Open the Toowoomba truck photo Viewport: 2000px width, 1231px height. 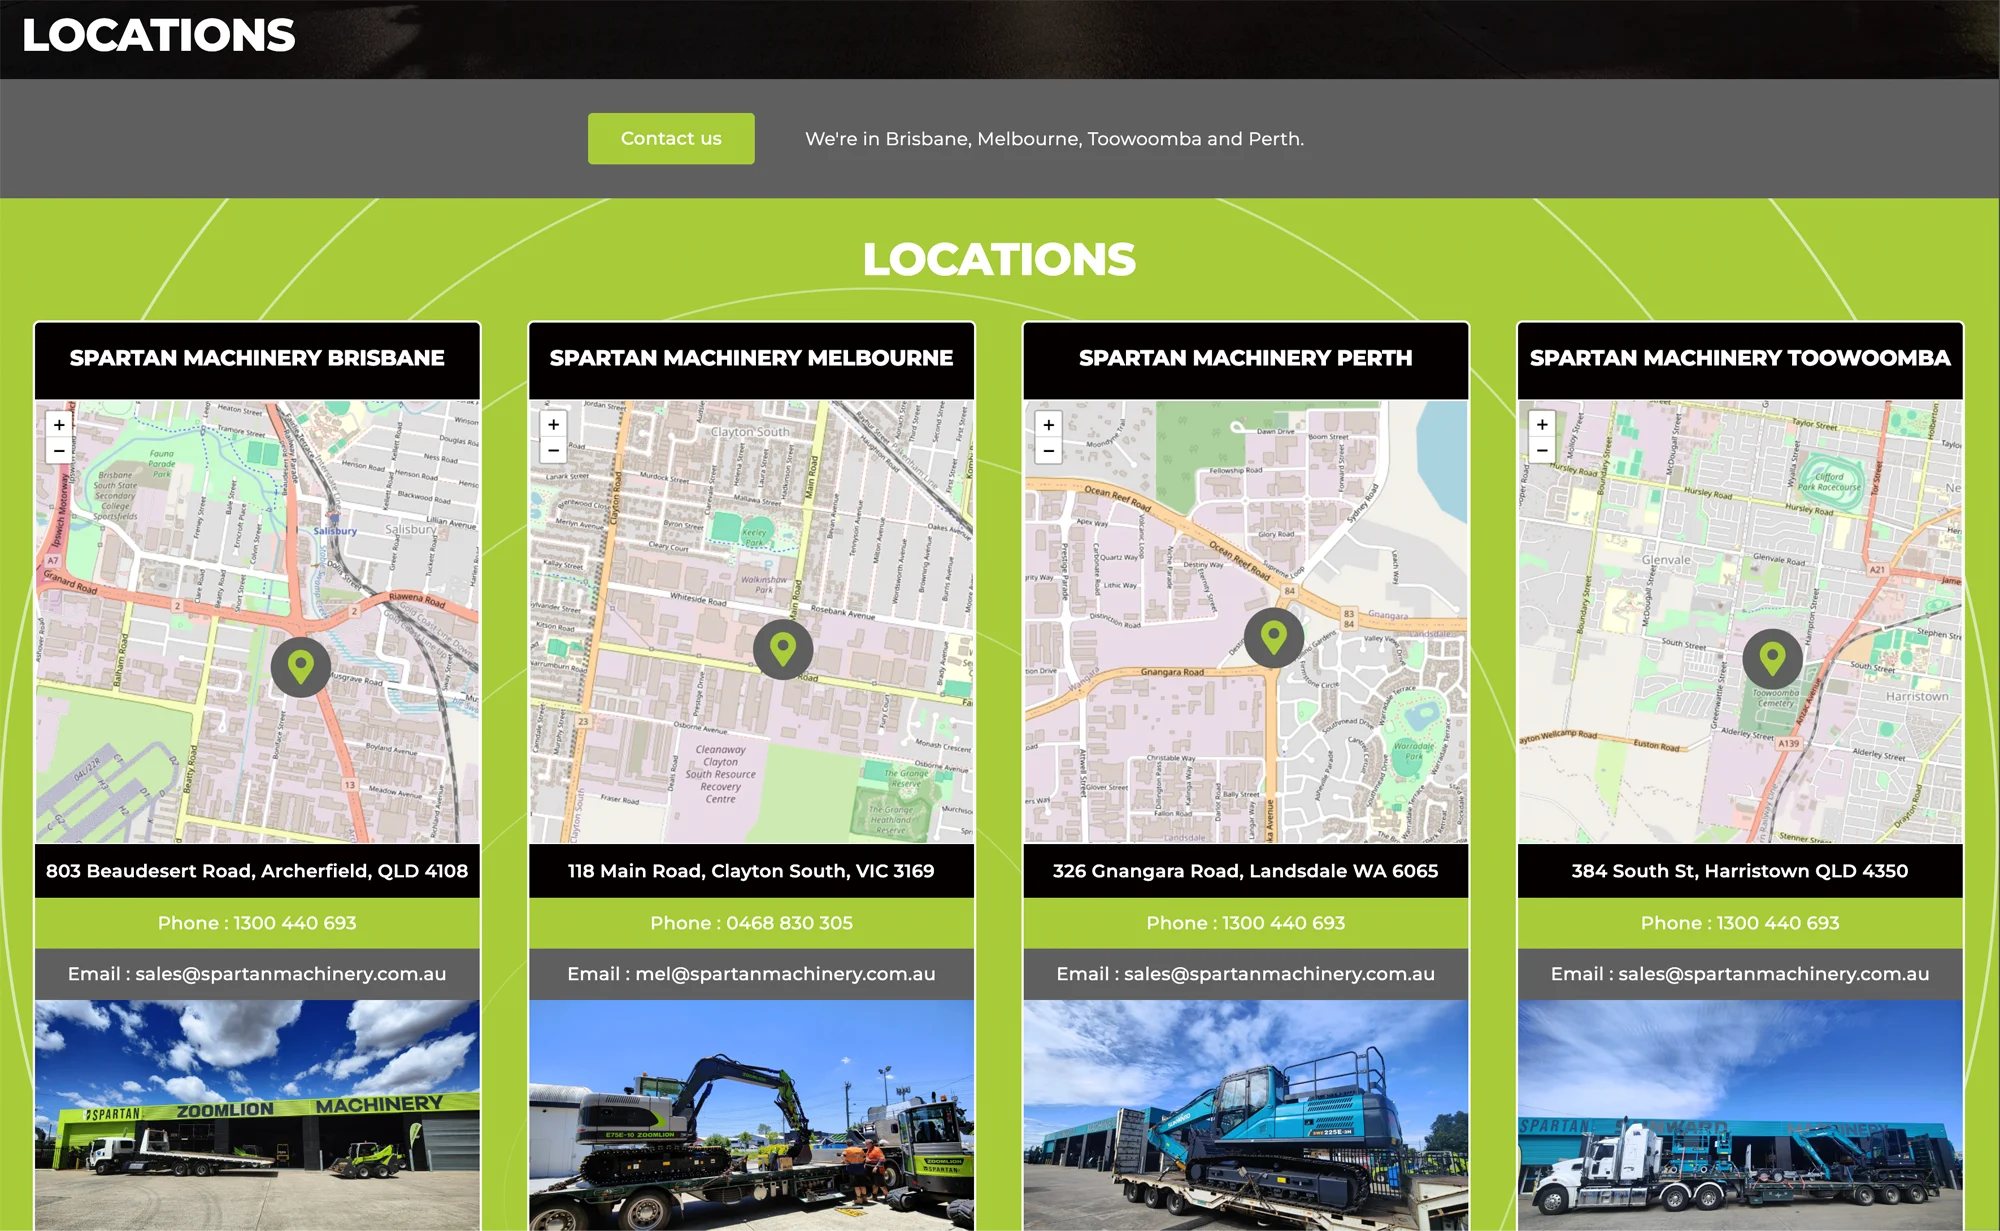(x=1740, y=1115)
